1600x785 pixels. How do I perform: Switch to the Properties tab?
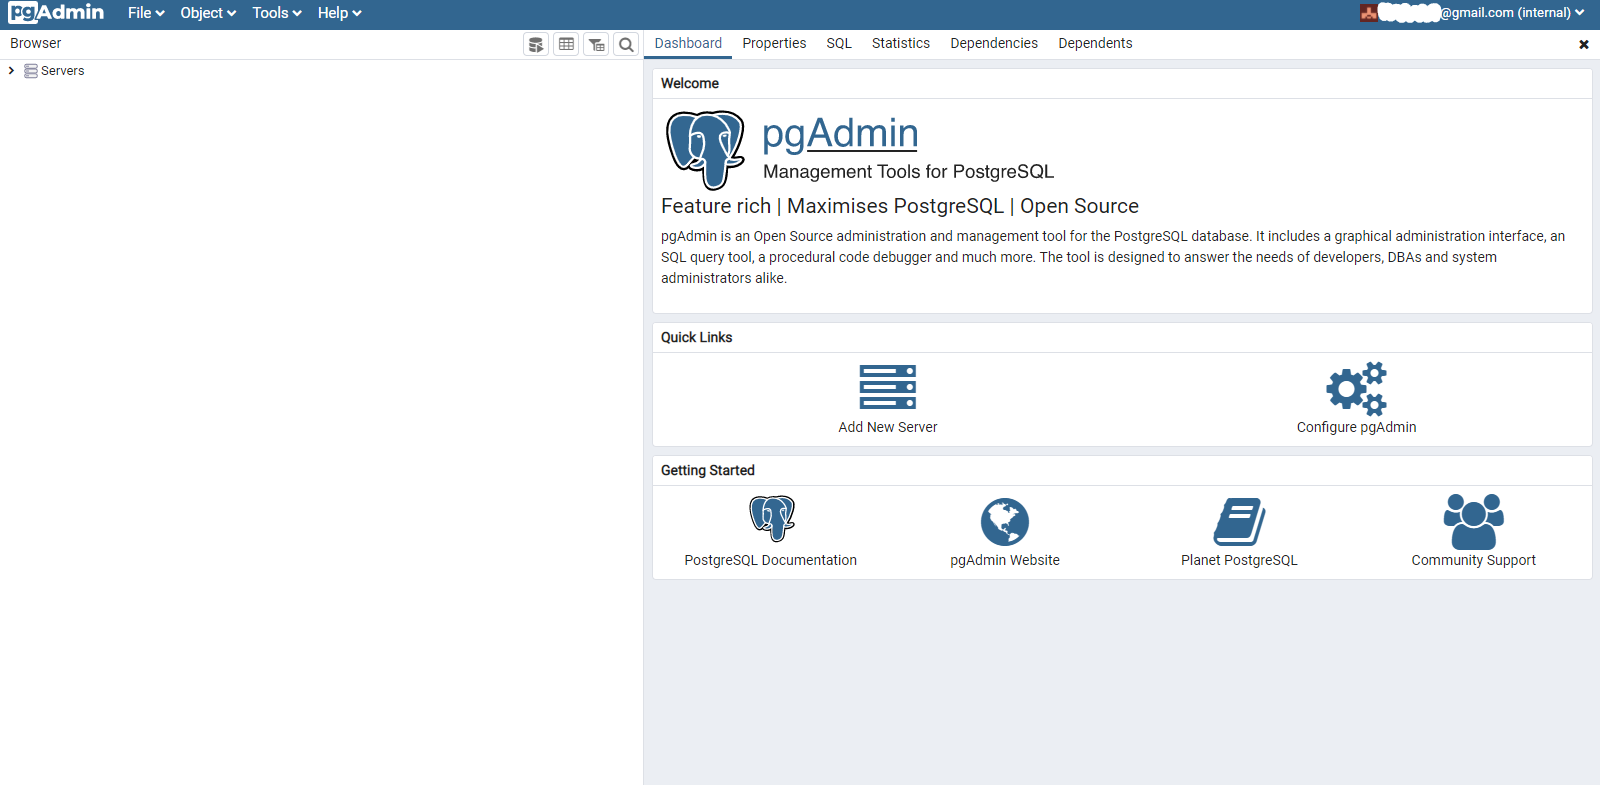click(774, 43)
